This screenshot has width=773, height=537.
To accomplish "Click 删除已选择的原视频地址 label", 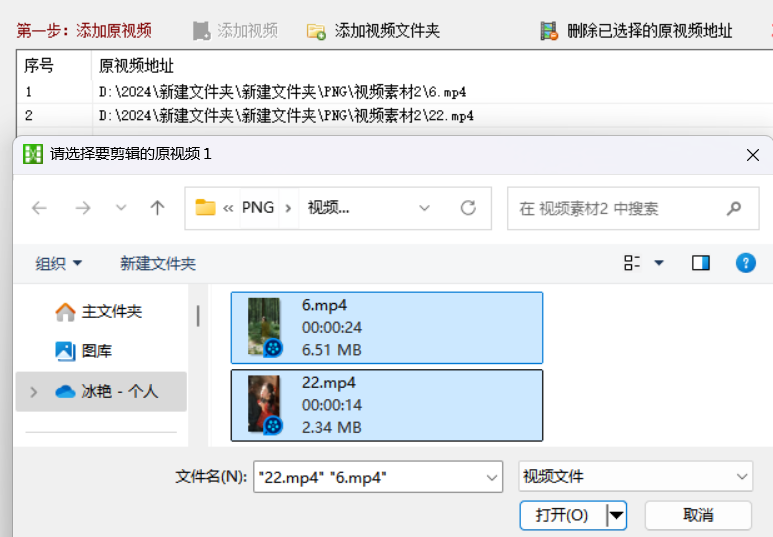I will [x=649, y=31].
